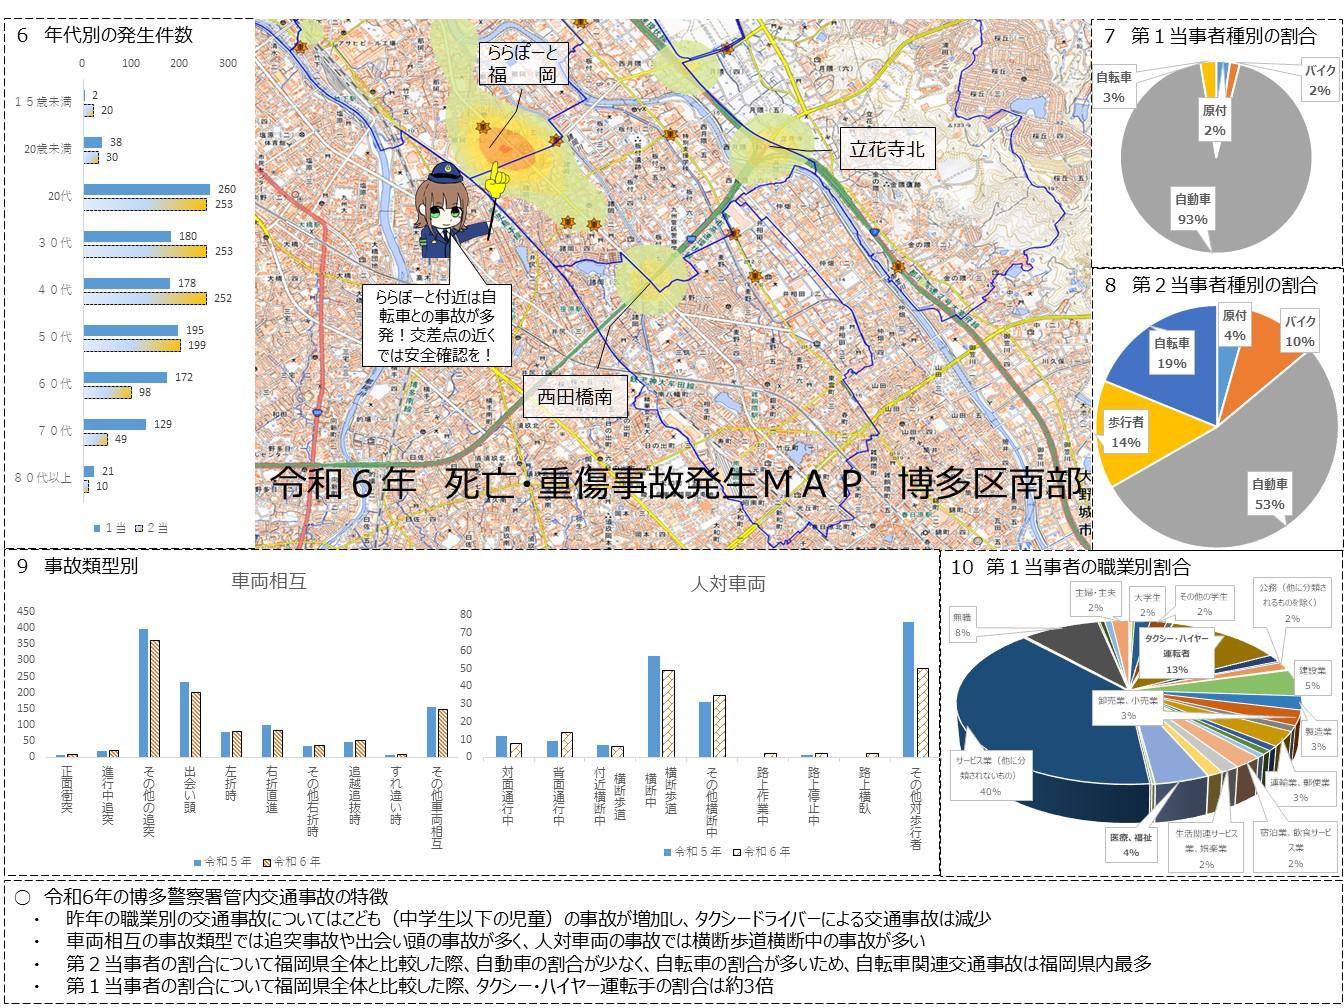The width and height of the screenshot is (1344, 1008).
Task: Select the 15歳未満 age label
Action: point(43,101)
